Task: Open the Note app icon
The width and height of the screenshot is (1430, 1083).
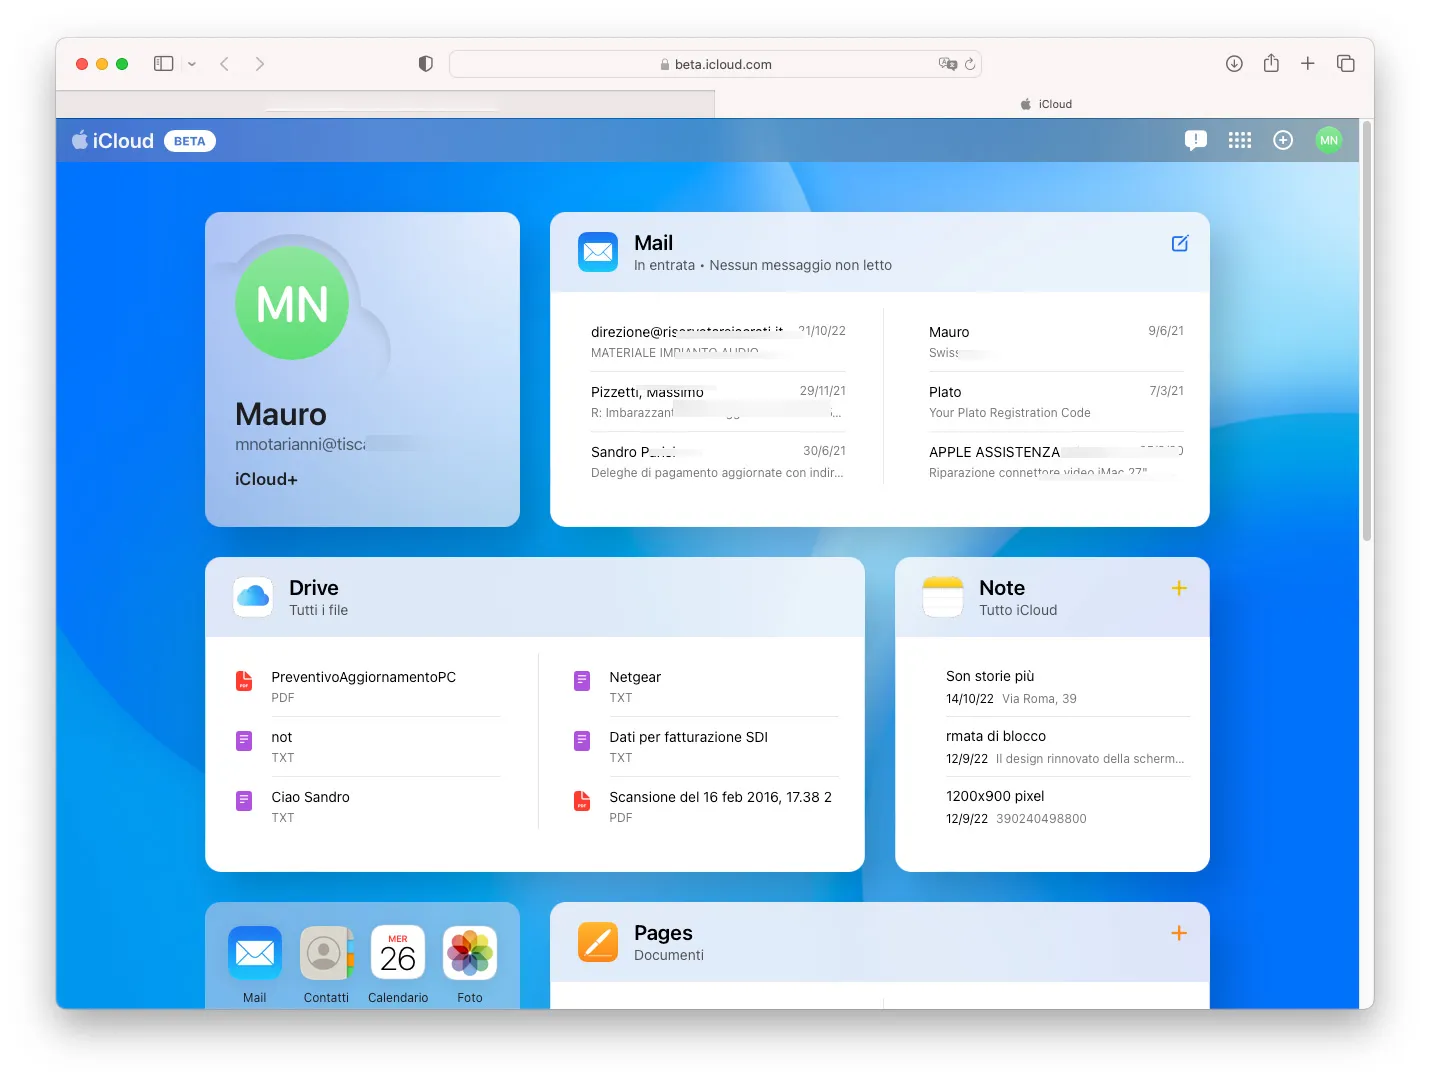Action: pos(941,596)
